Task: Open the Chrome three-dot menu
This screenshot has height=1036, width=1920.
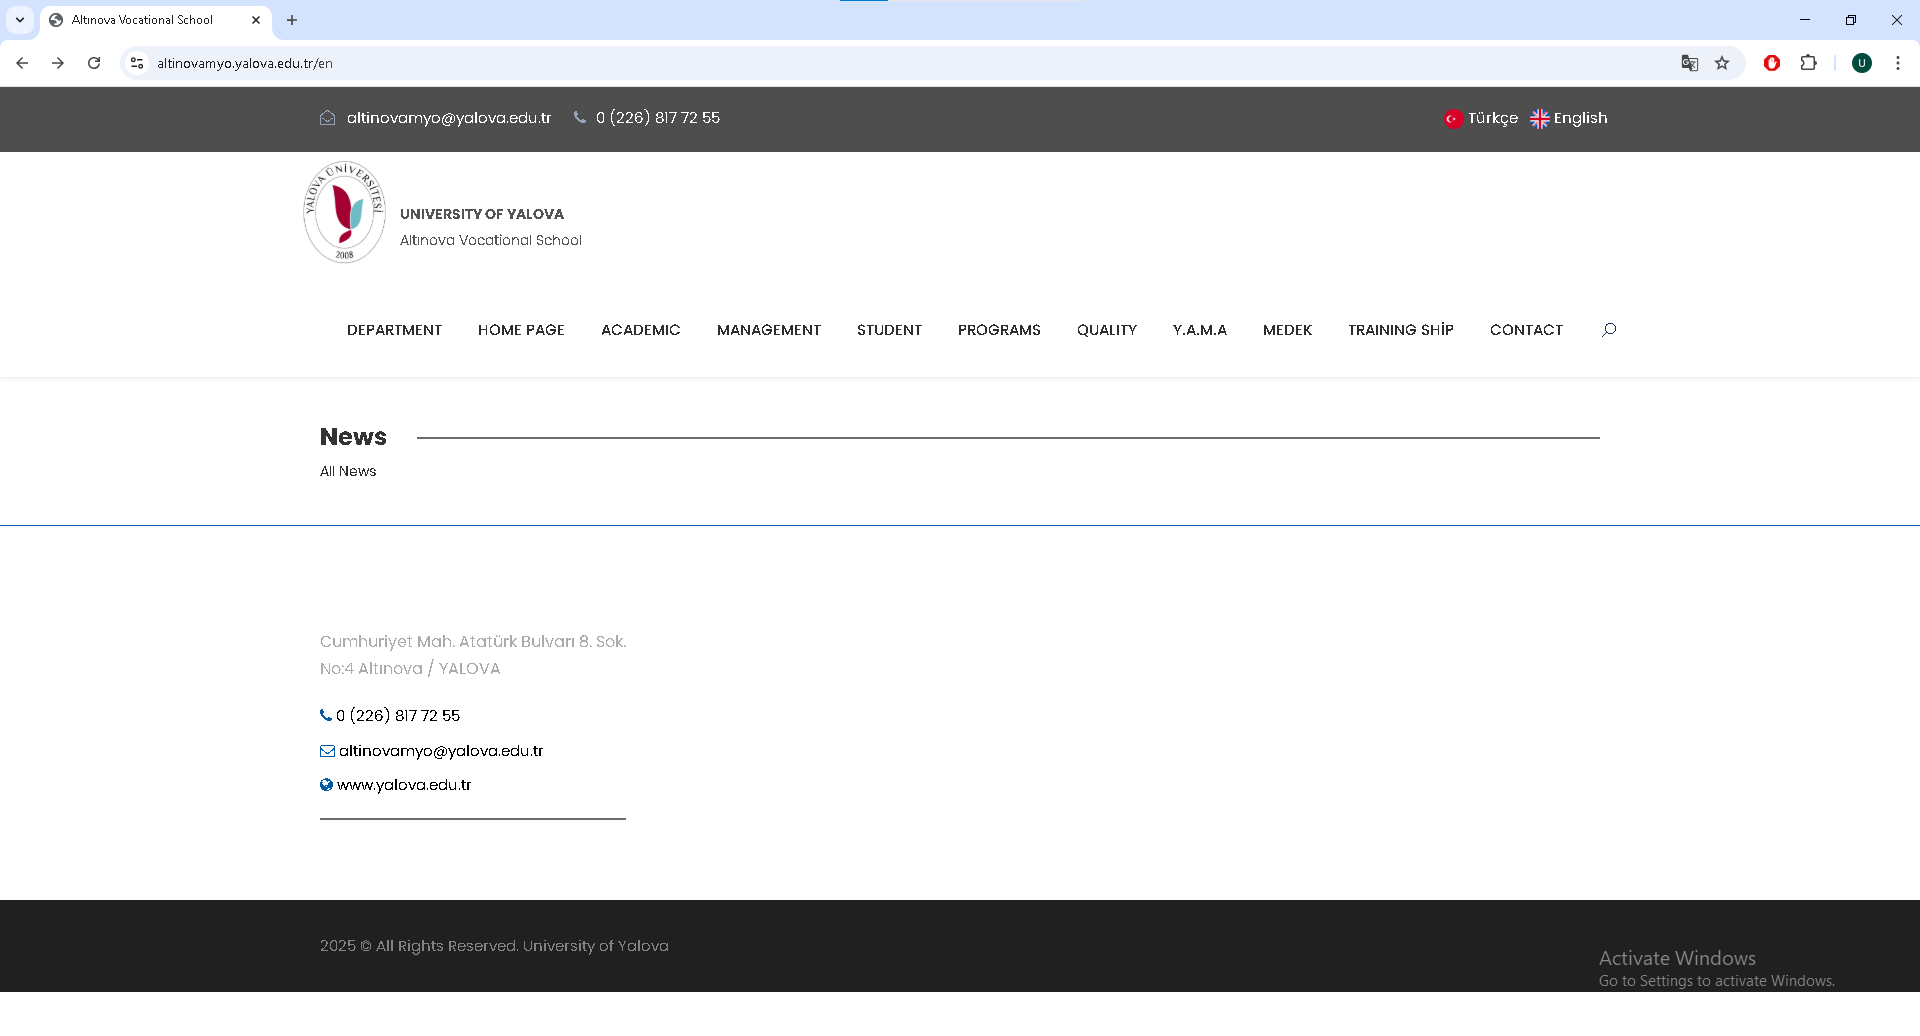Action: click(1898, 63)
